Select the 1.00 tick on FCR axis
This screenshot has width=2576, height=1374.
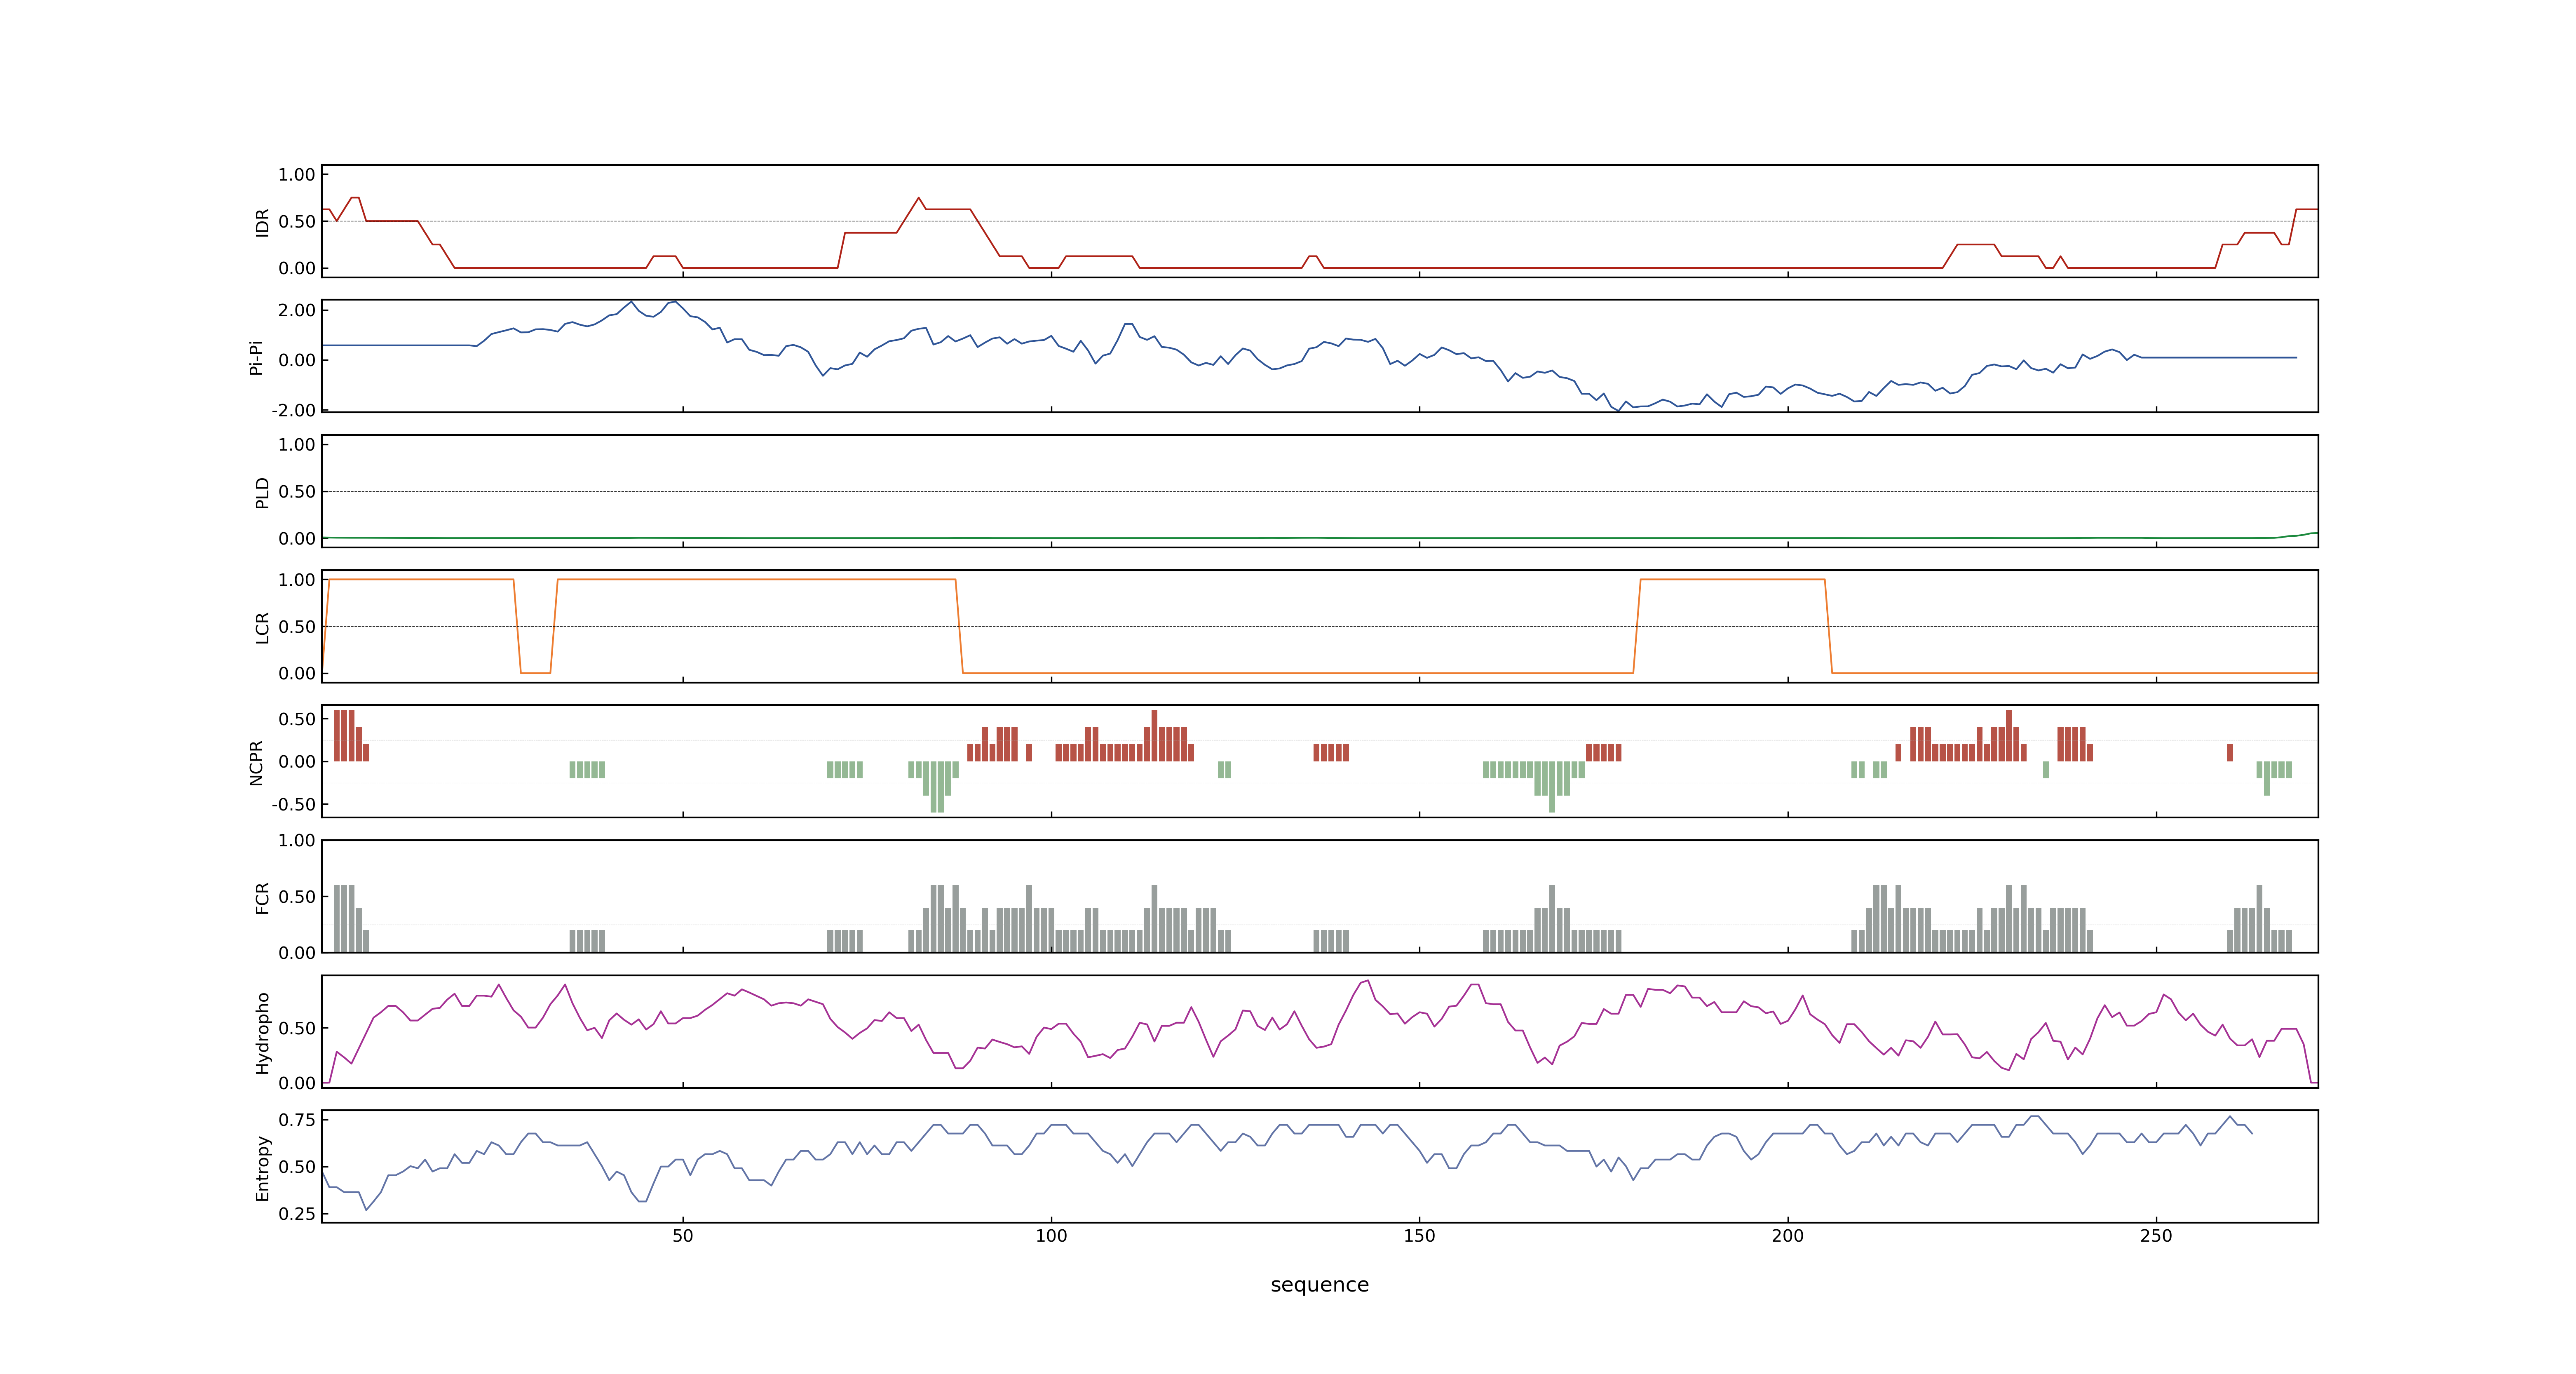pos(297,840)
